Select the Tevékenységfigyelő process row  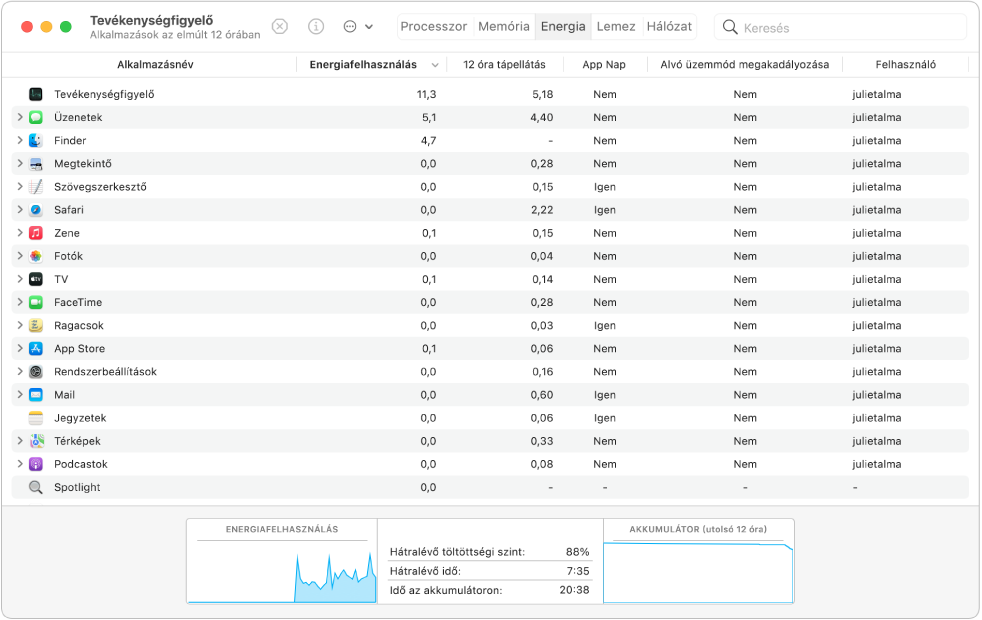point(300,95)
